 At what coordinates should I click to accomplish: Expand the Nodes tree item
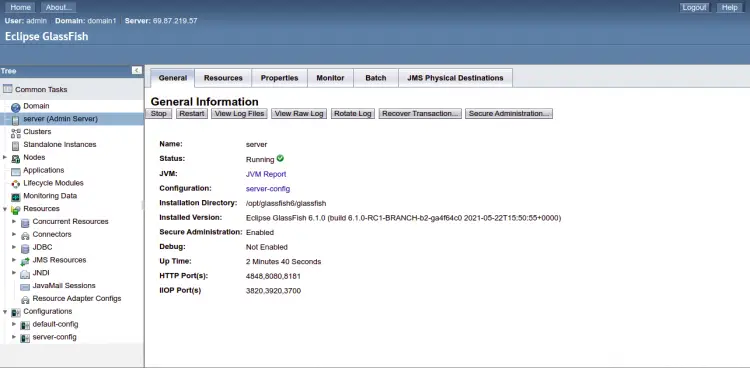tap(5, 157)
